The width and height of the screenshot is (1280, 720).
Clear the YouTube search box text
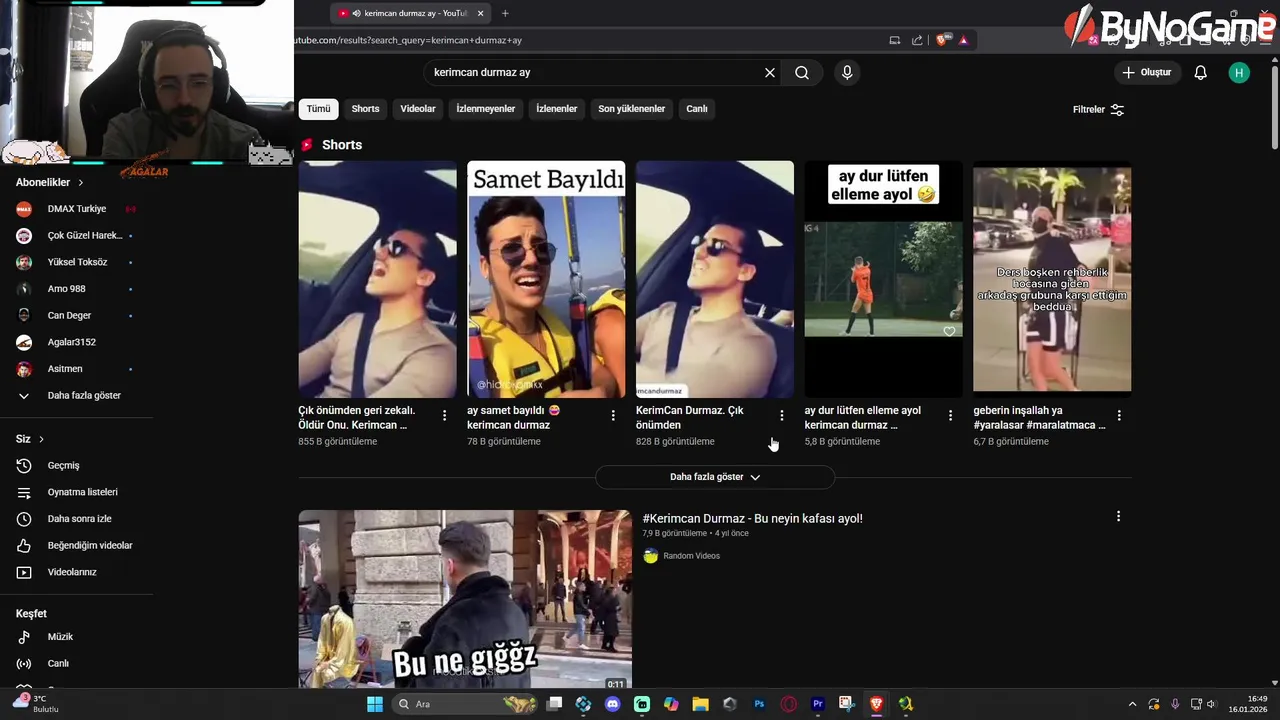coord(770,73)
